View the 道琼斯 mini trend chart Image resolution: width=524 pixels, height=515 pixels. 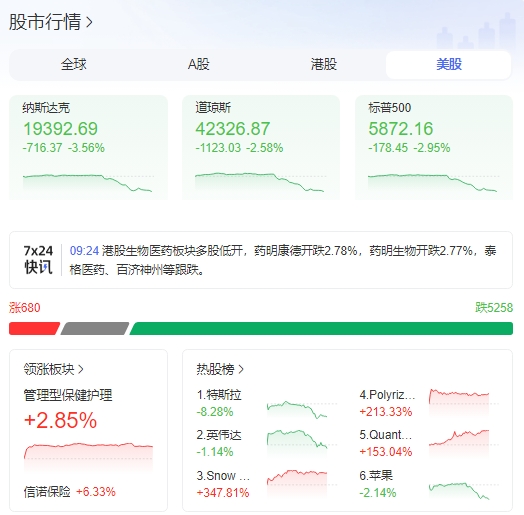click(260, 183)
